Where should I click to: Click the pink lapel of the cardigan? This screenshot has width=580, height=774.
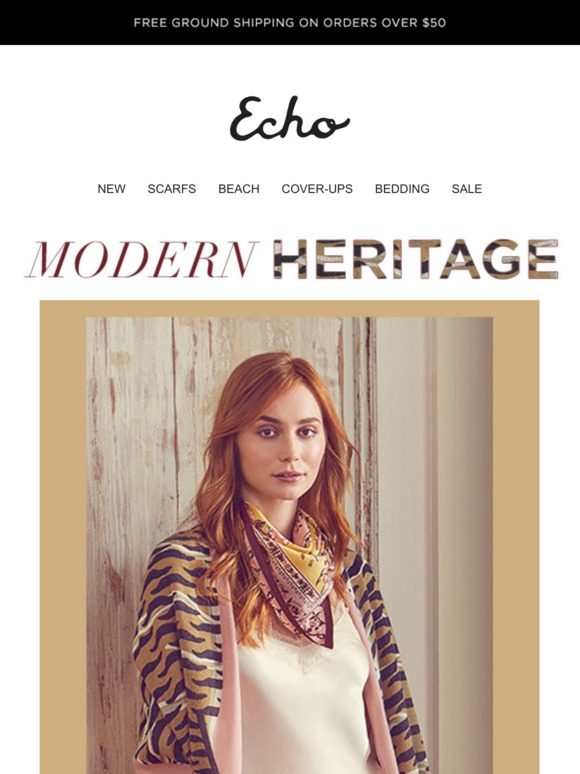[x=228, y=681]
